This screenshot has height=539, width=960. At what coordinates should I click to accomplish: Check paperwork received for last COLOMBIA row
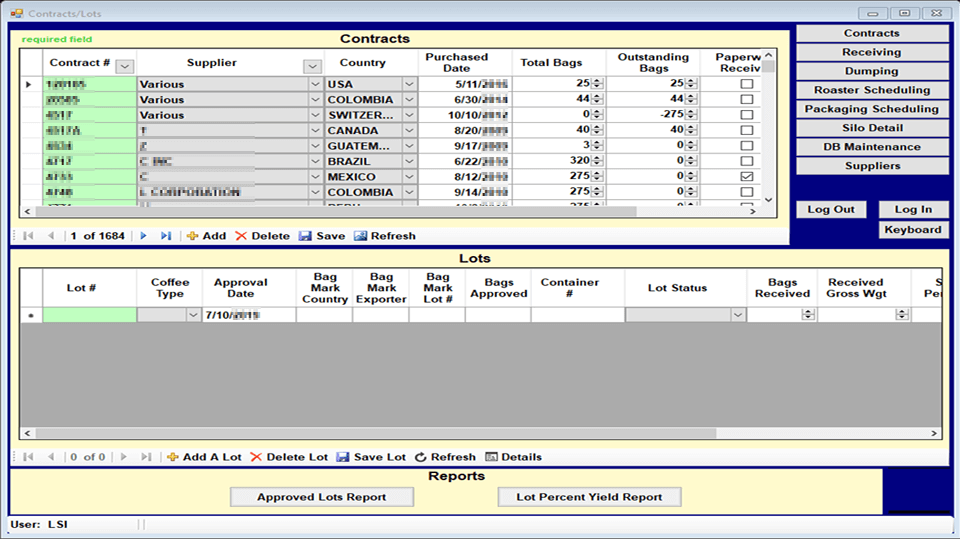click(x=746, y=192)
